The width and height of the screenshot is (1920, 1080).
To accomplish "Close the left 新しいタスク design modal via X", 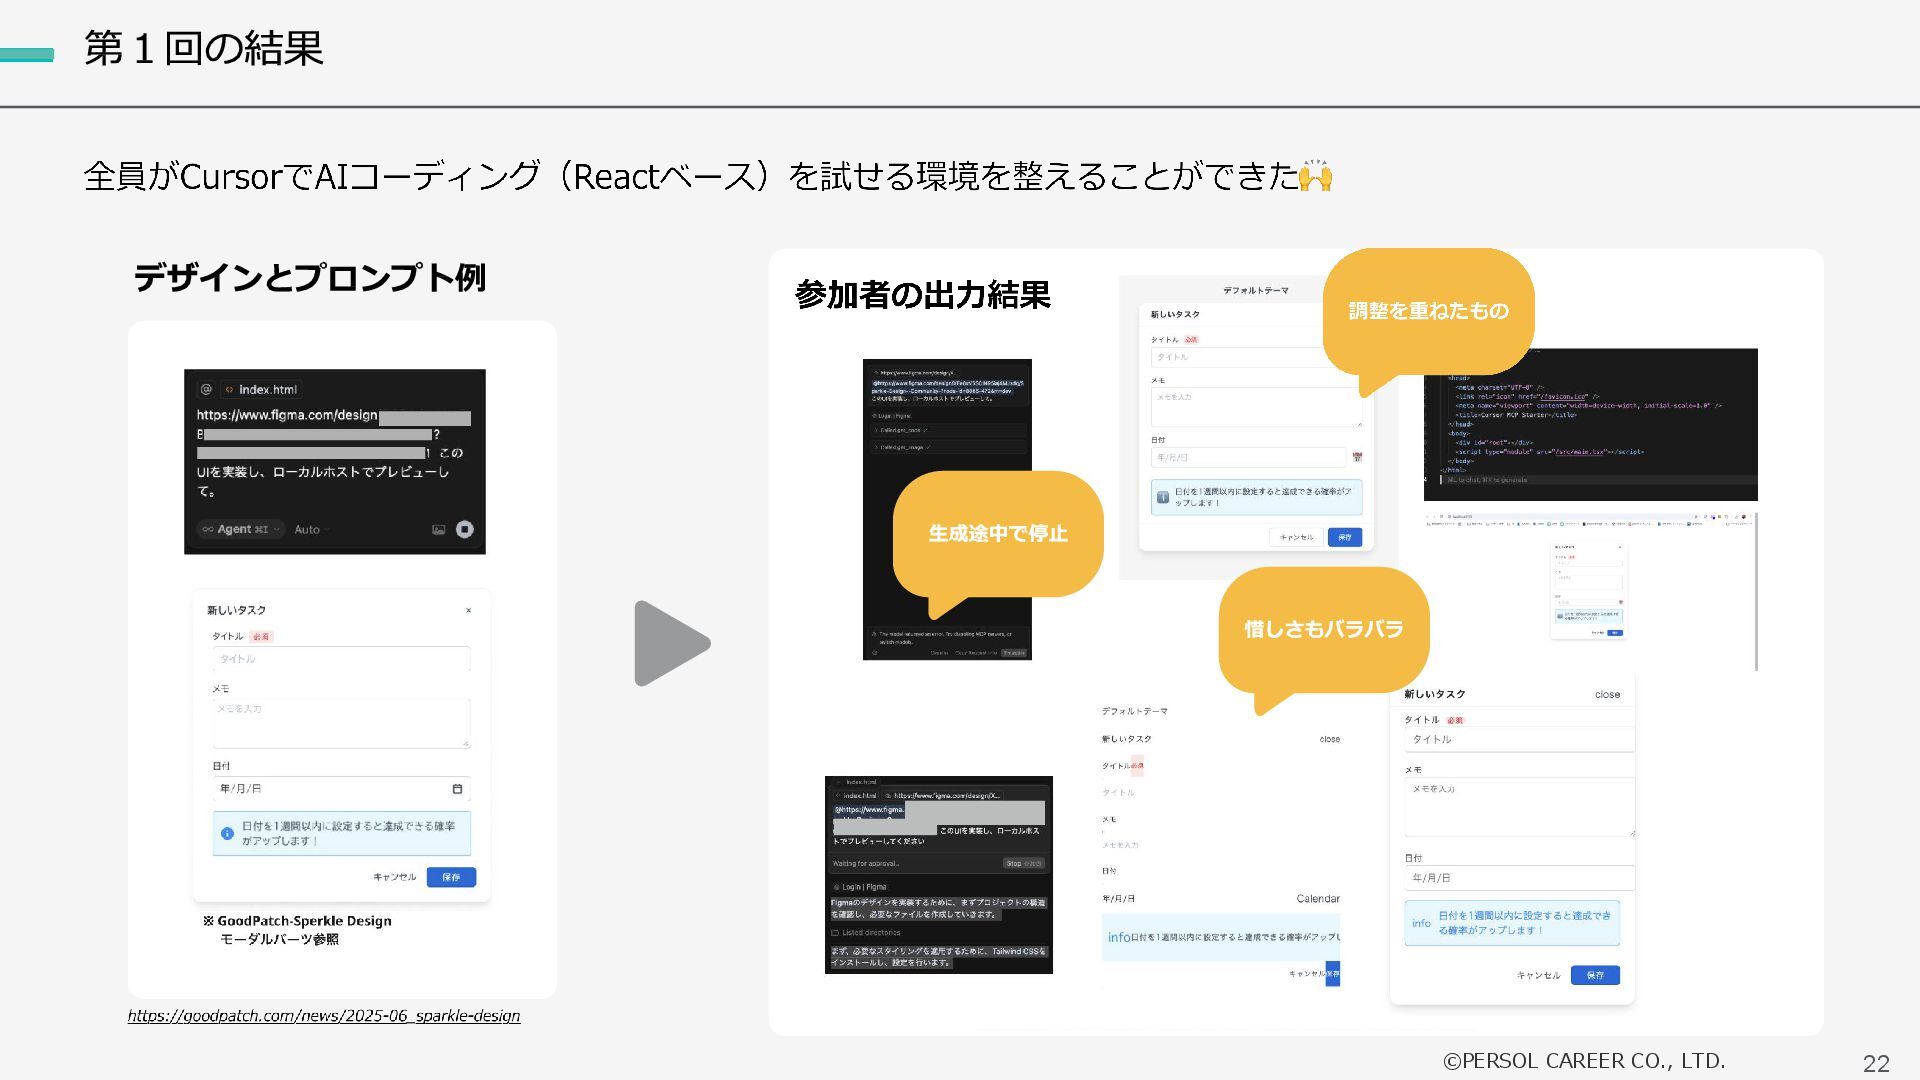I will [468, 610].
